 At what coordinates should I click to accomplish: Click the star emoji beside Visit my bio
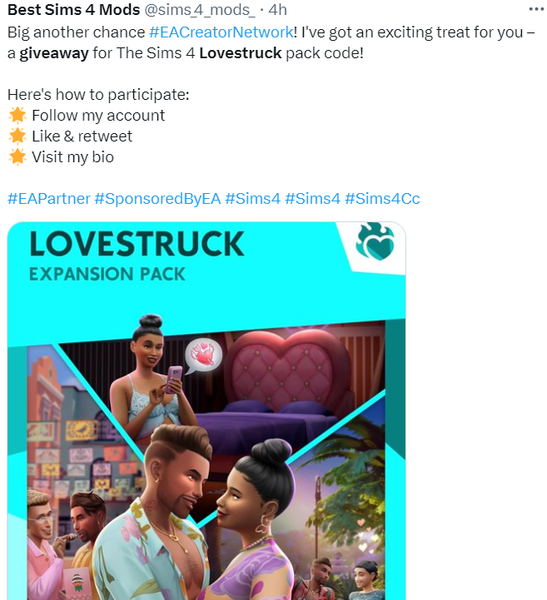click(17, 157)
